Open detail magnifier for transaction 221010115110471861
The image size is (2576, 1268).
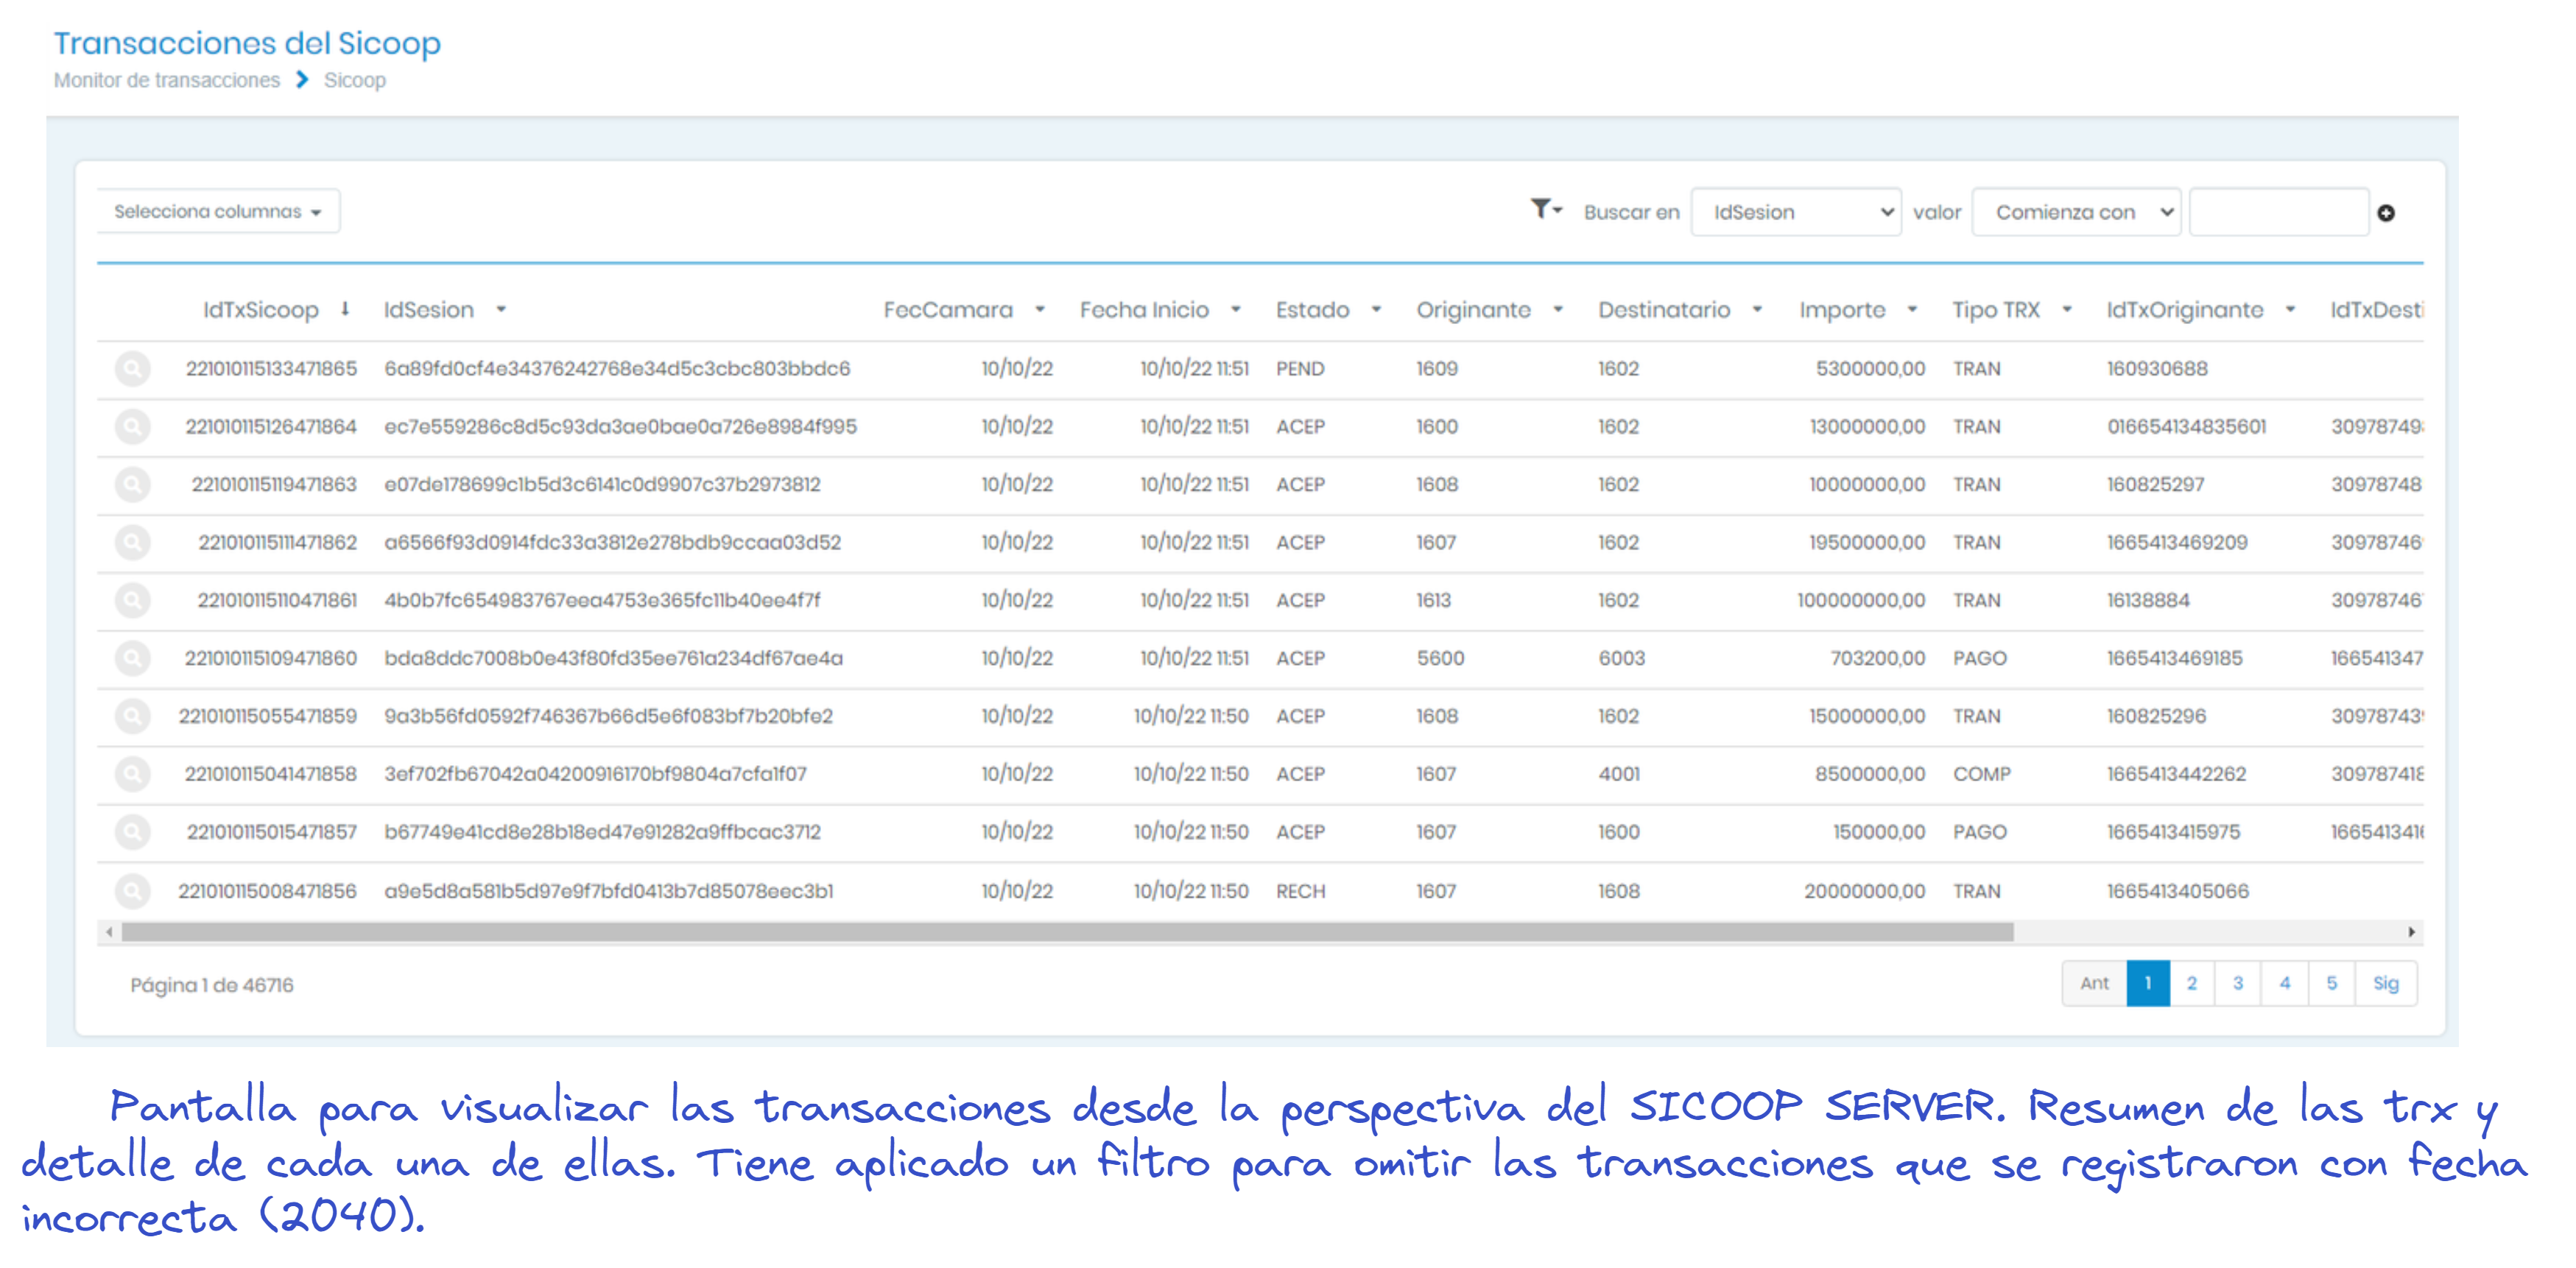(x=132, y=601)
